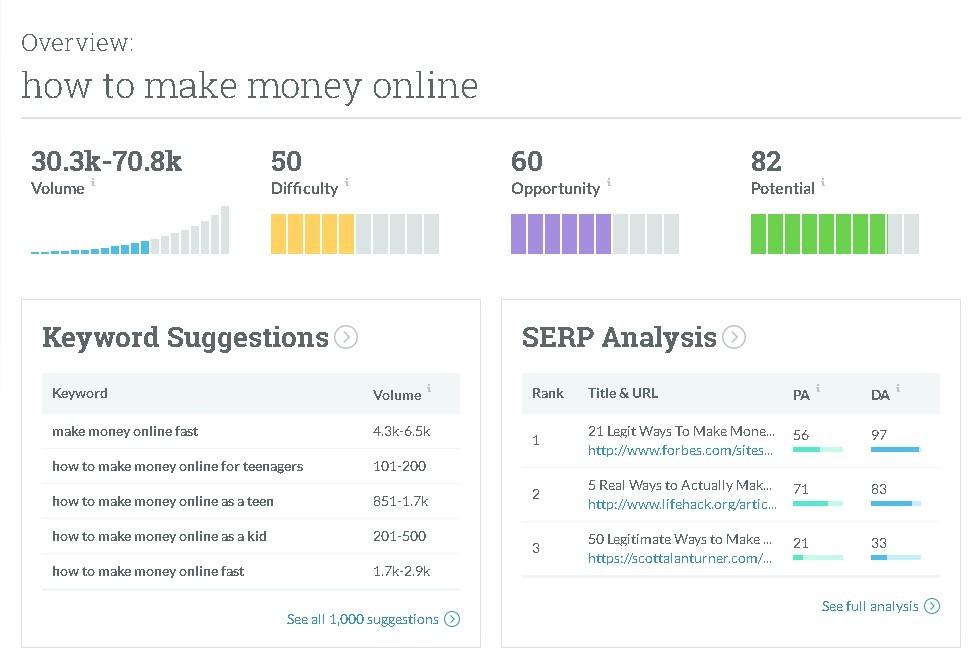Click arrow icon after See full analysis

point(932,606)
